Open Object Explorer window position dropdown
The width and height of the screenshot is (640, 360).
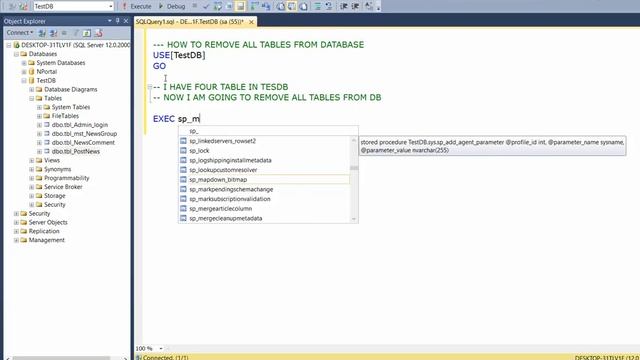point(109,20)
